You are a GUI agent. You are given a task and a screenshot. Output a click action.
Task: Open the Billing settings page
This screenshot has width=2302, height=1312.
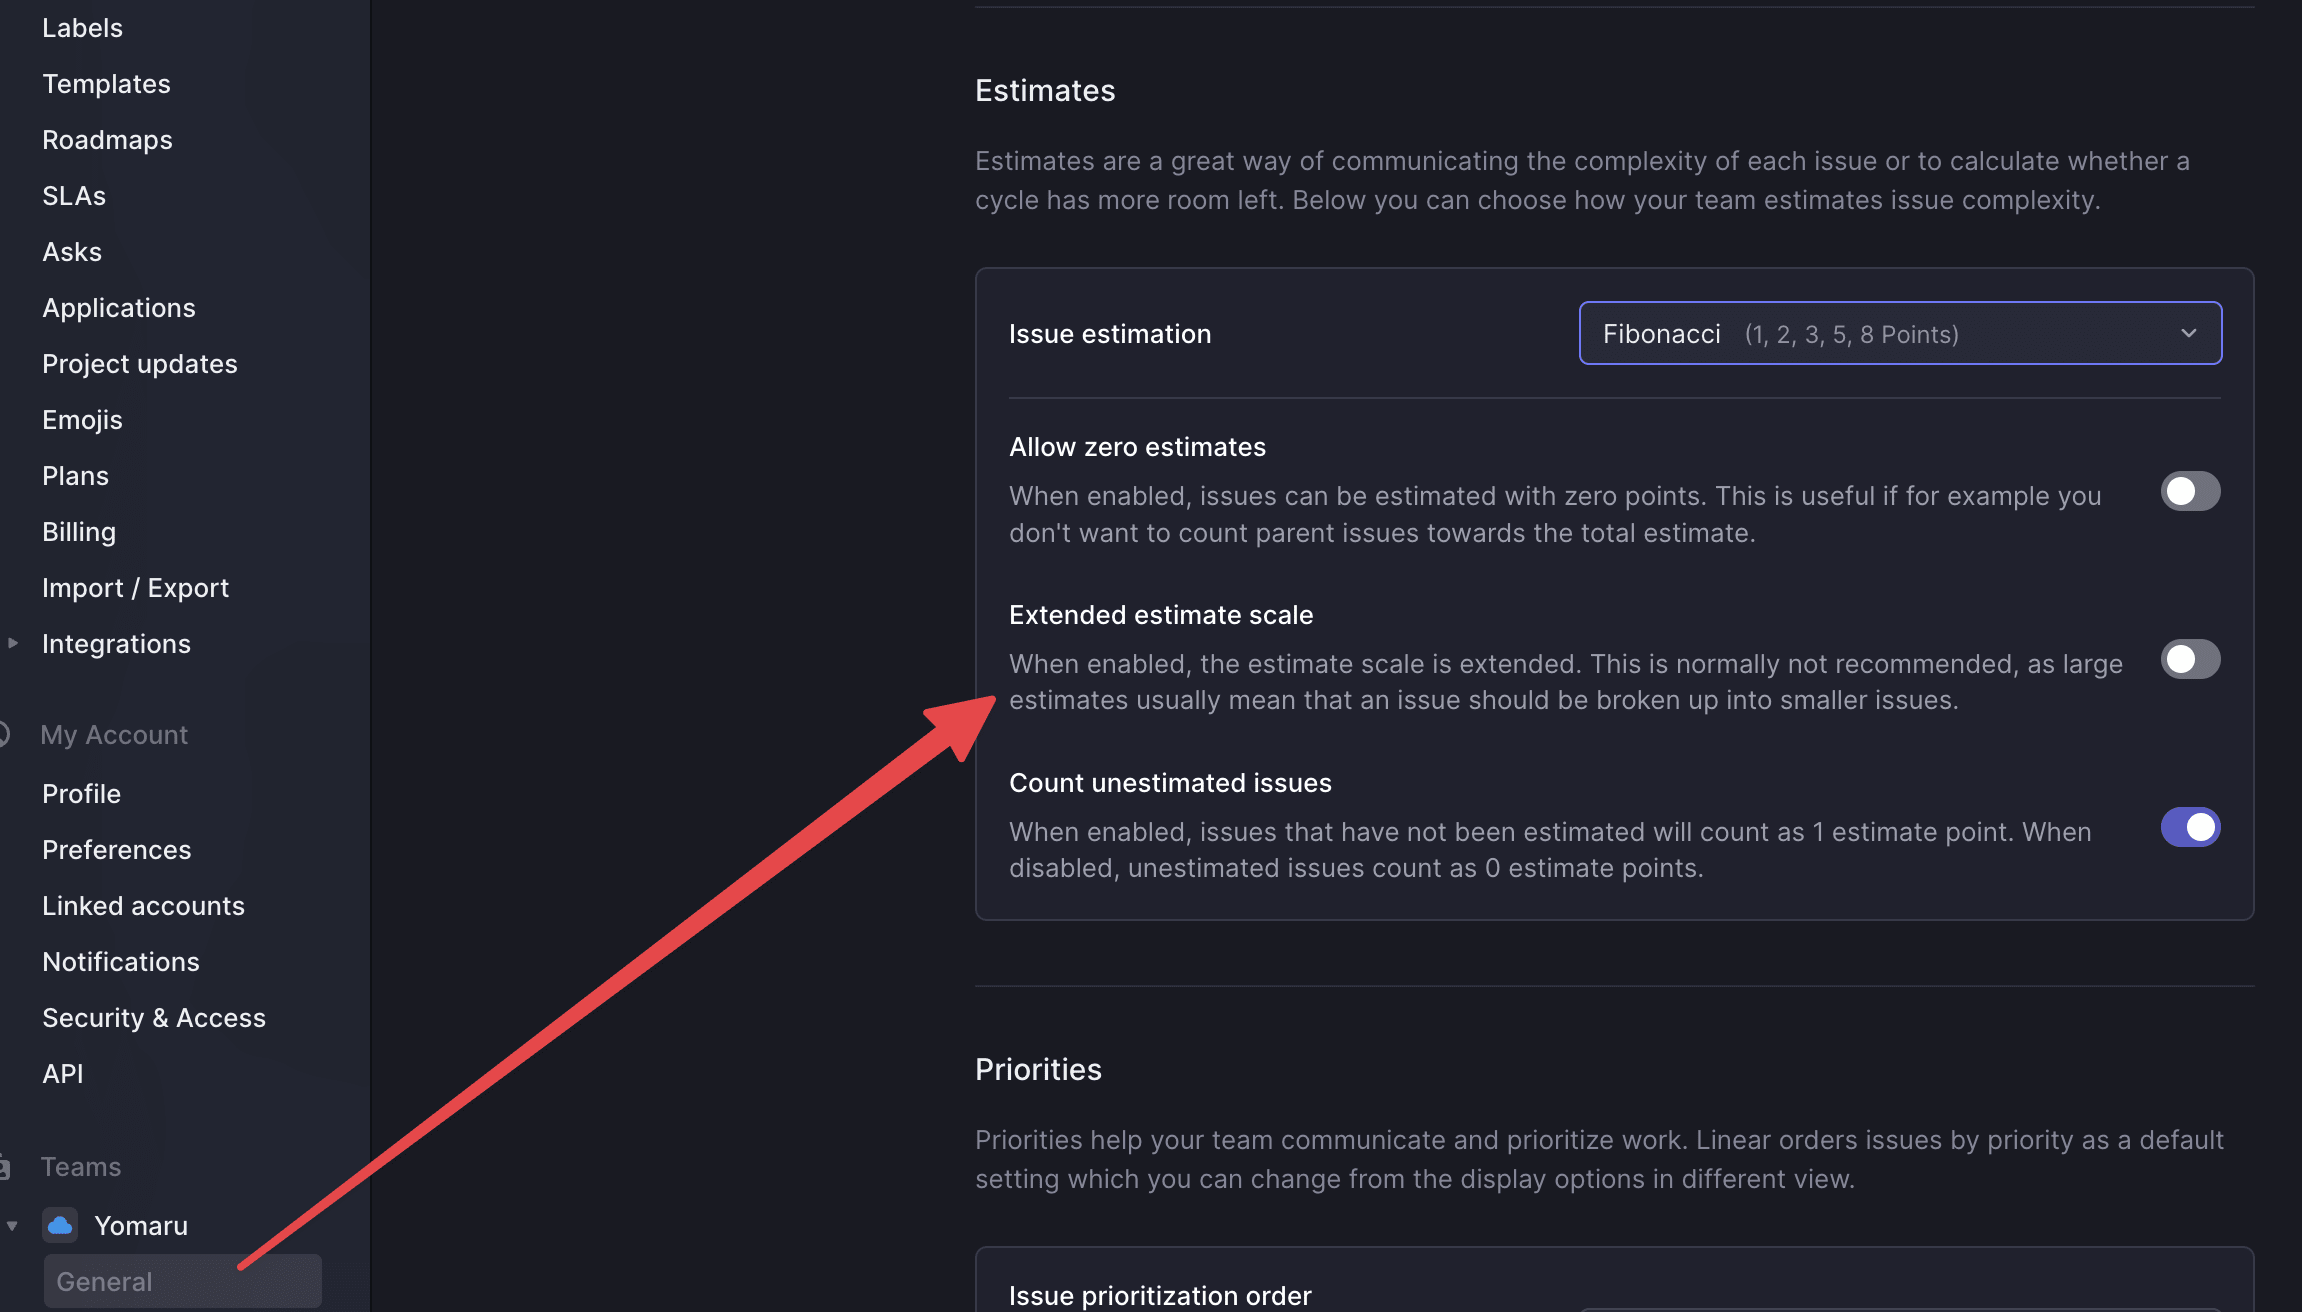79,532
